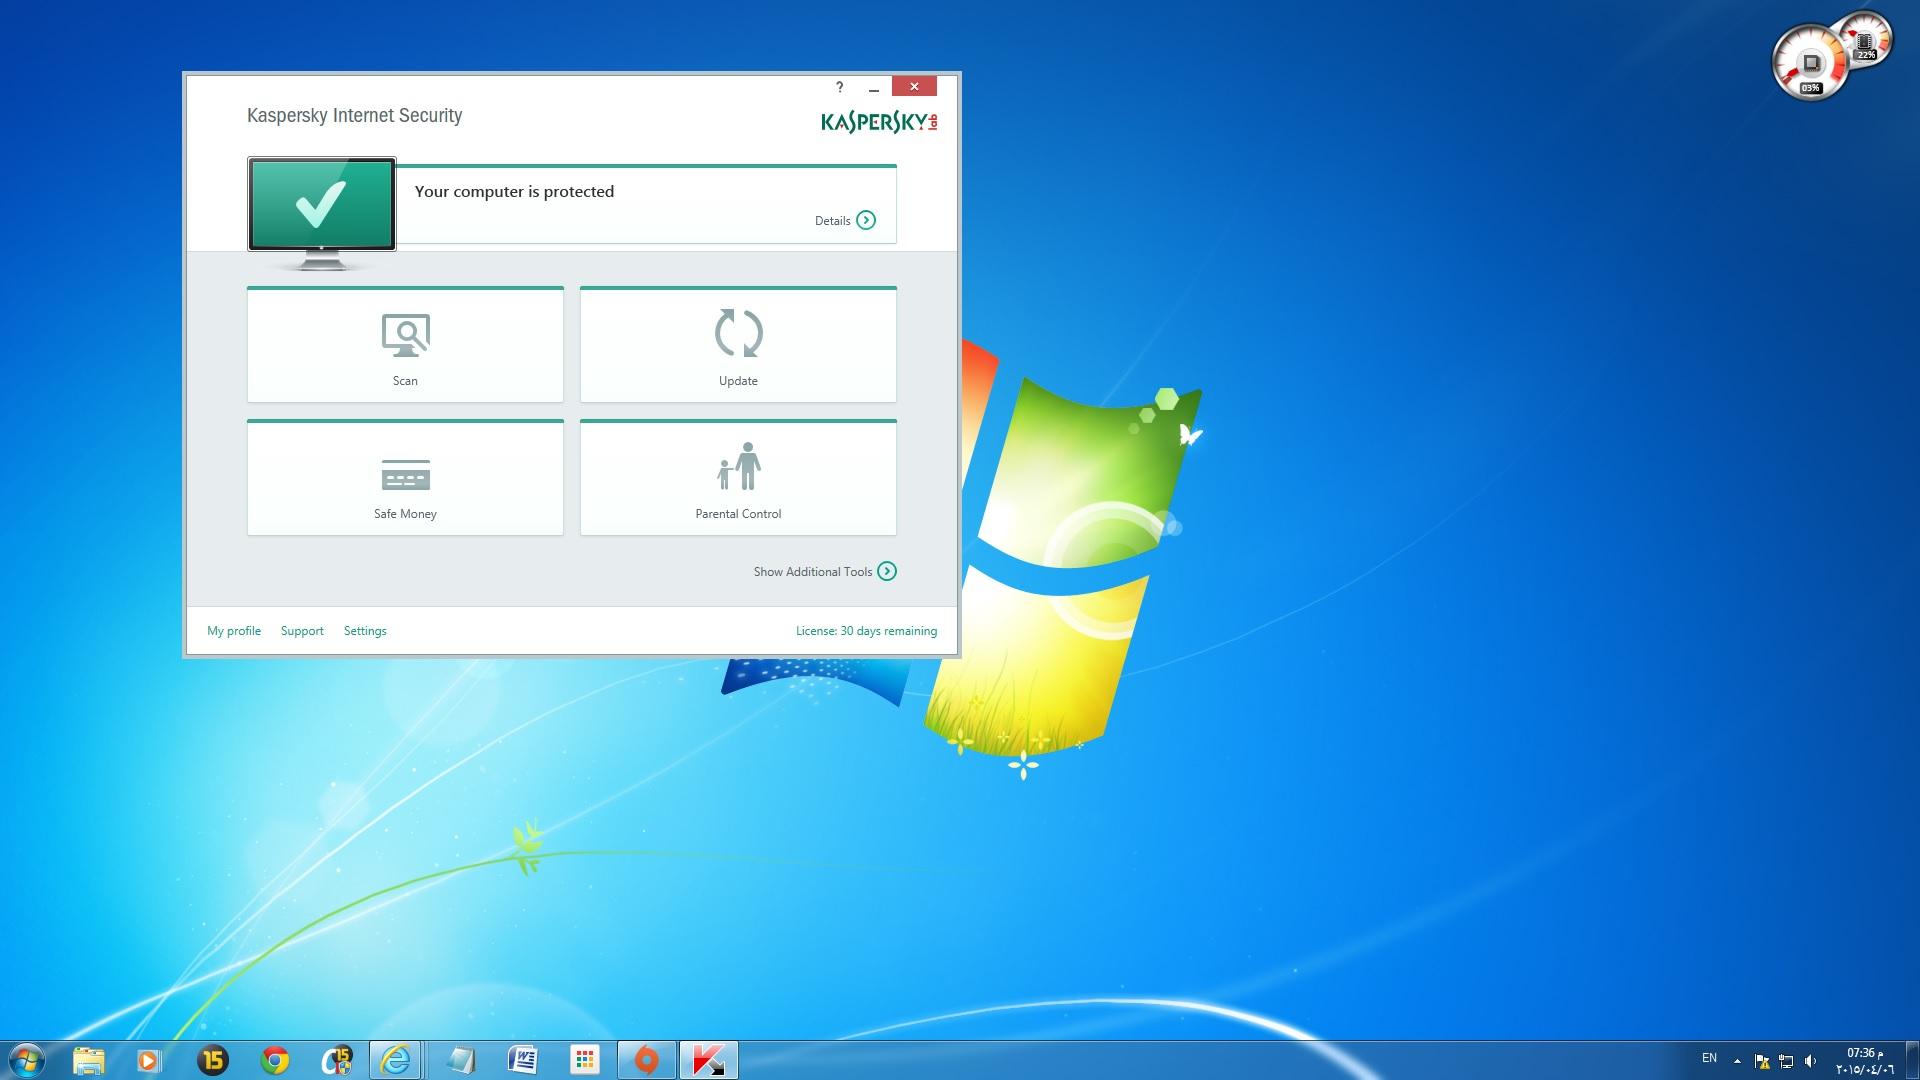Screen dimensions: 1920x1080
Task: Minimize the Kaspersky window
Action: click(874, 87)
